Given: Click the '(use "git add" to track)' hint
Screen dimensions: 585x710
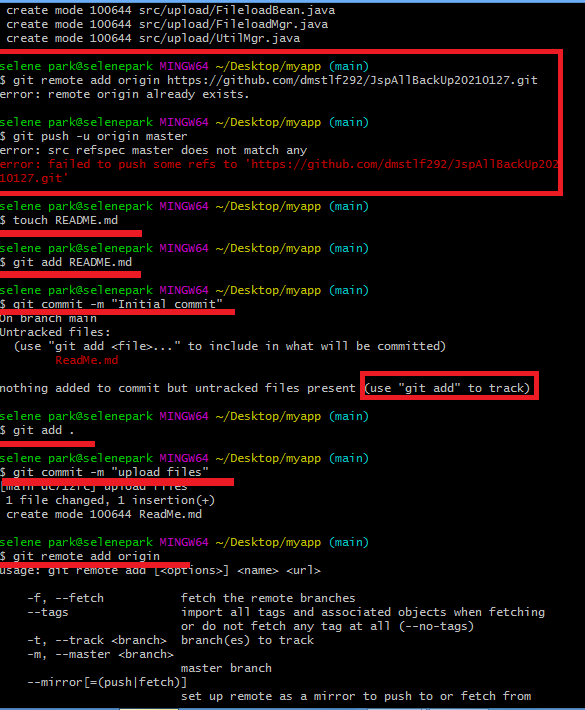Looking at the screenshot, I should (447, 389).
